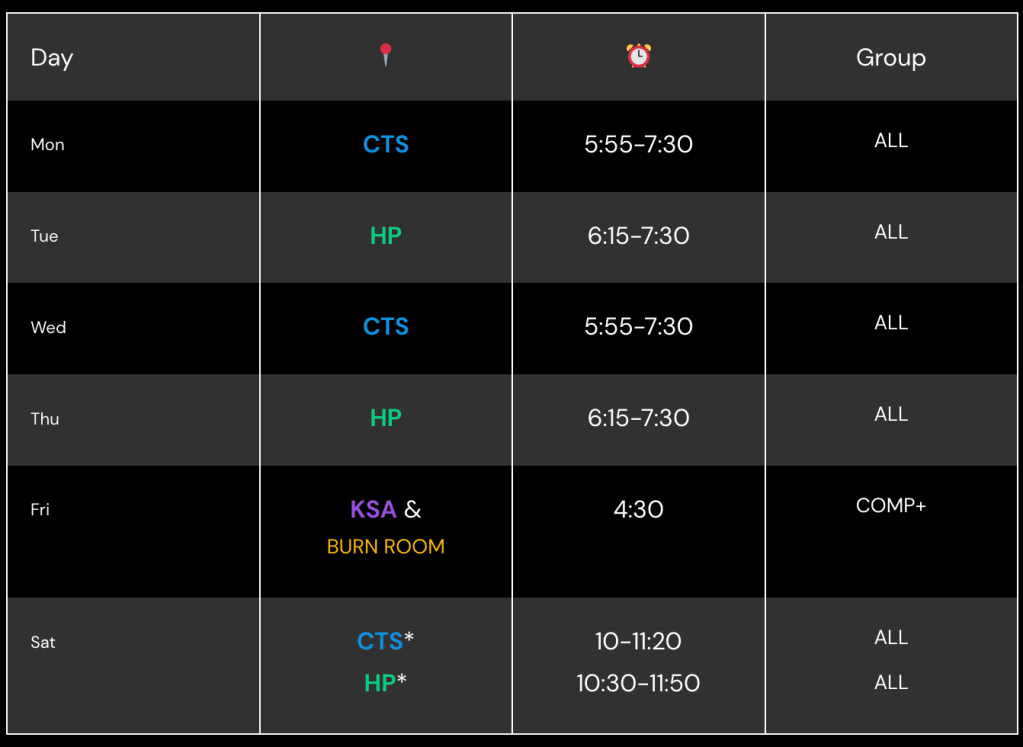Screen dimensions: 1023x747
Task: Select the 4:30 time on Friday
Action: [638, 510]
